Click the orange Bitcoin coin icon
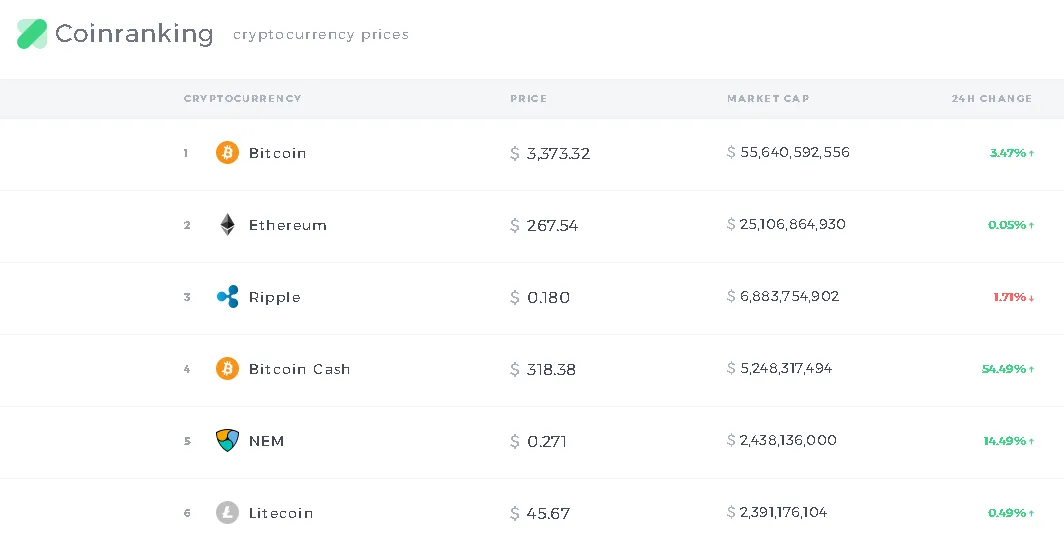This screenshot has width=1064, height=549. click(227, 153)
